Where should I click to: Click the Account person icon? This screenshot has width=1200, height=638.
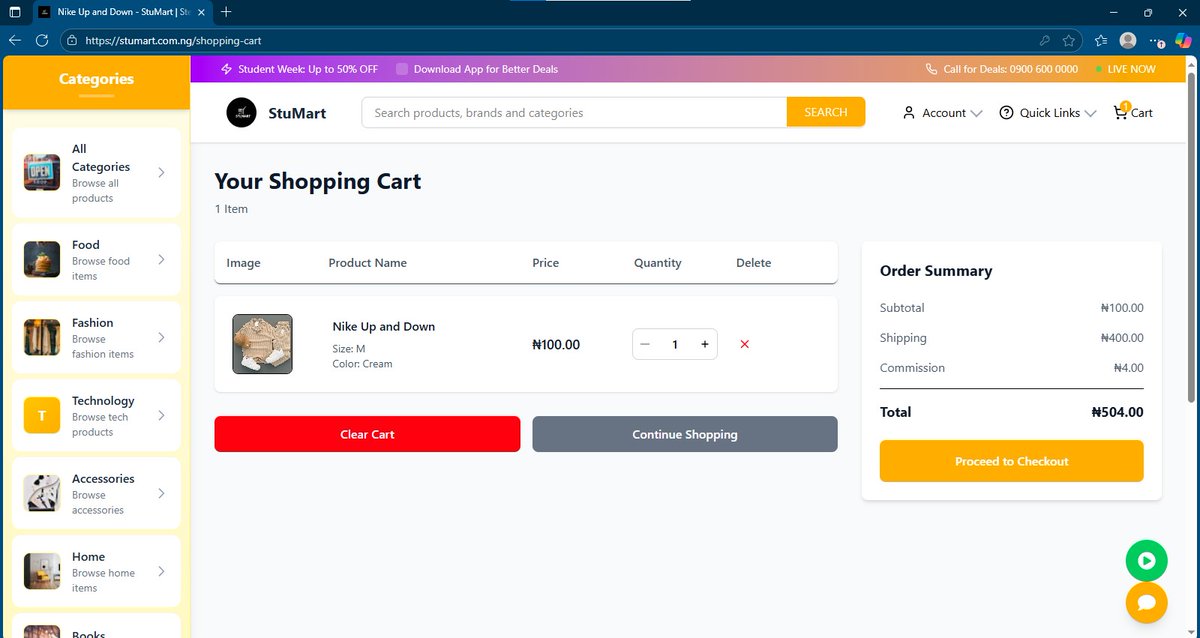coord(909,113)
